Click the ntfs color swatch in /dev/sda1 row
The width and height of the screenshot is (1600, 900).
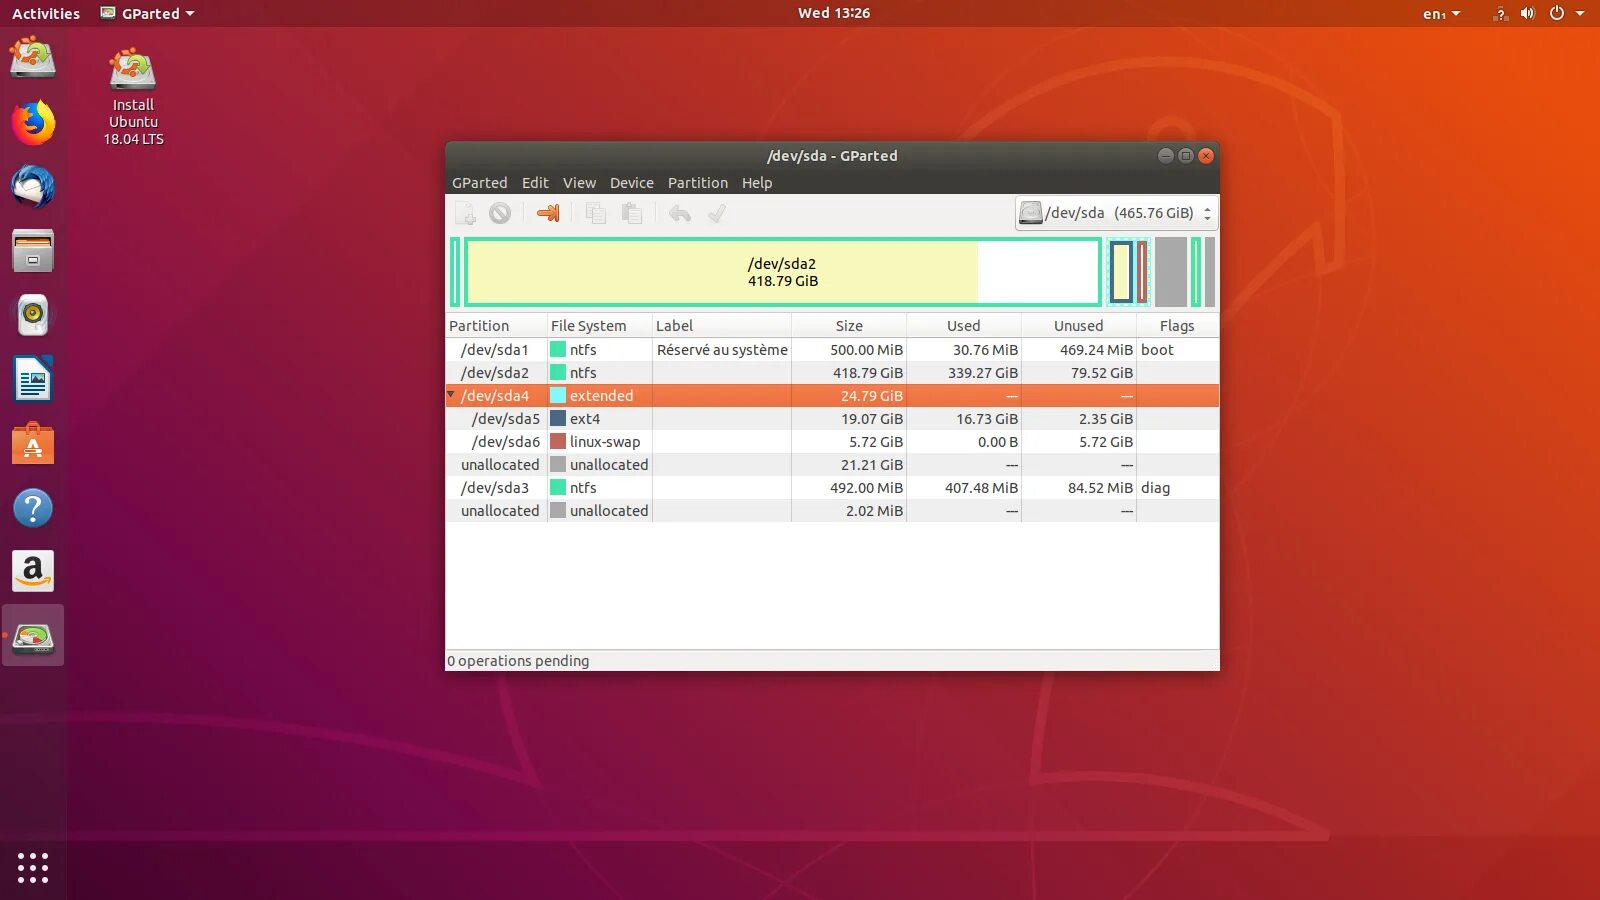click(x=558, y=349)
